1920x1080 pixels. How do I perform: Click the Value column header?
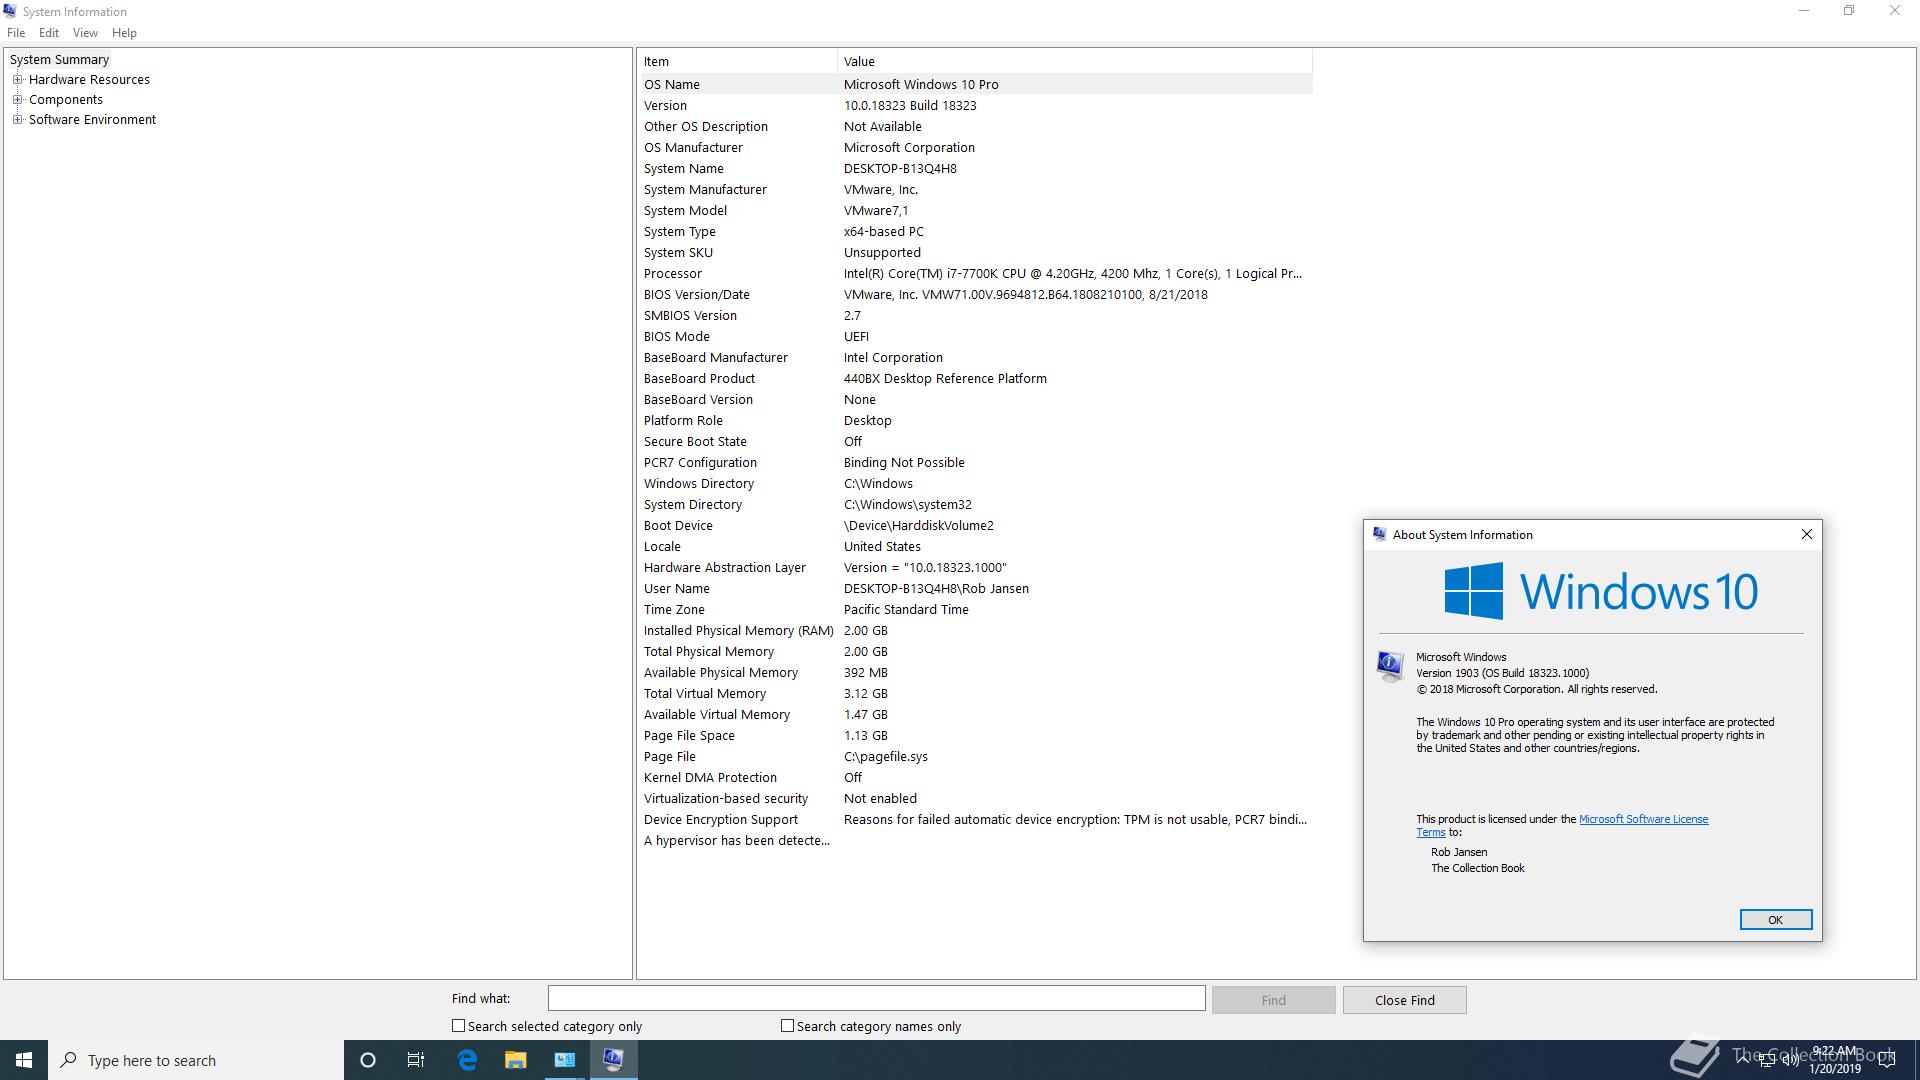coord(1075,61)
